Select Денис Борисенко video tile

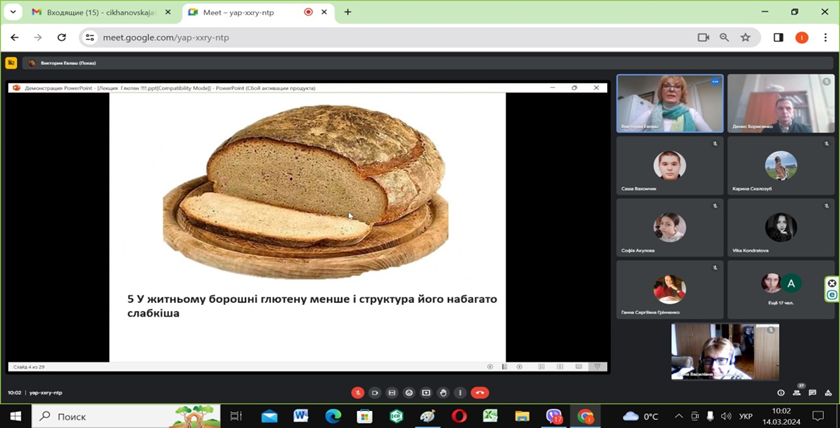780,103
